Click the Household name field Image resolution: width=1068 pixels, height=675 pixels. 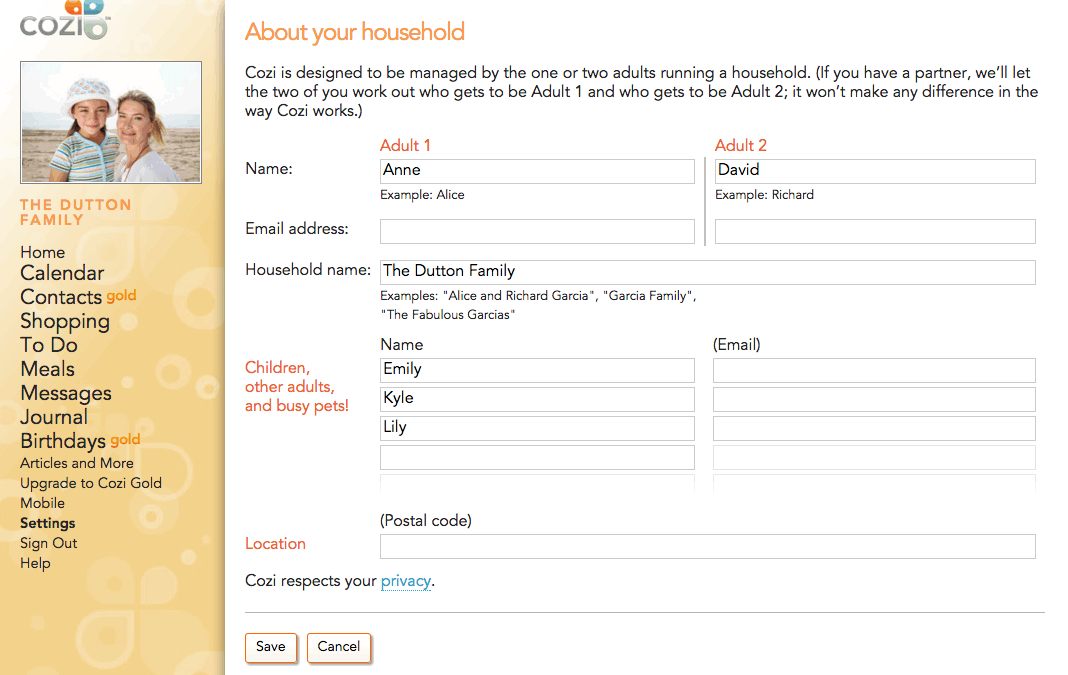pyautogui.click(x=708, y=272)
